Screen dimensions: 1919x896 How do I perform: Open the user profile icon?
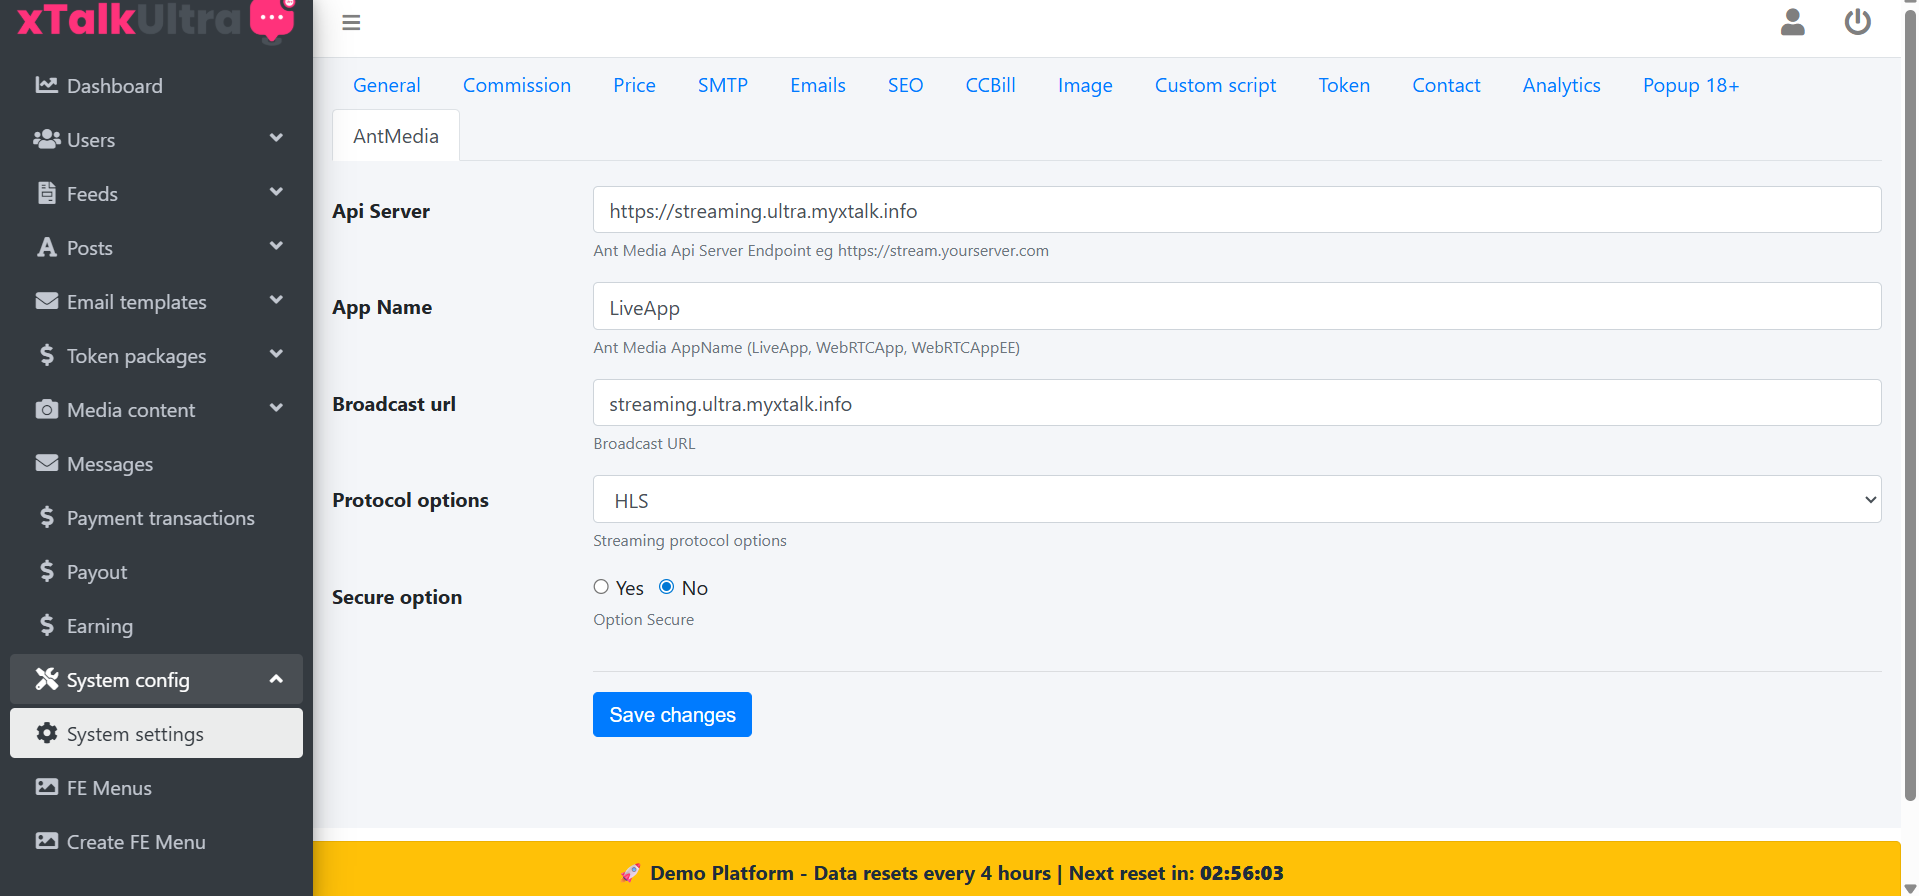1792,22
